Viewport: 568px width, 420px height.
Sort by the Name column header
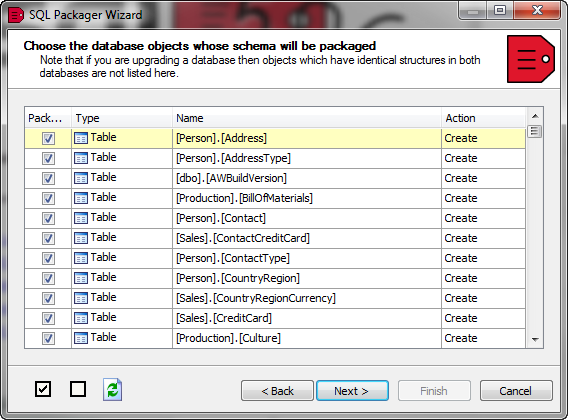coord(307,118)
